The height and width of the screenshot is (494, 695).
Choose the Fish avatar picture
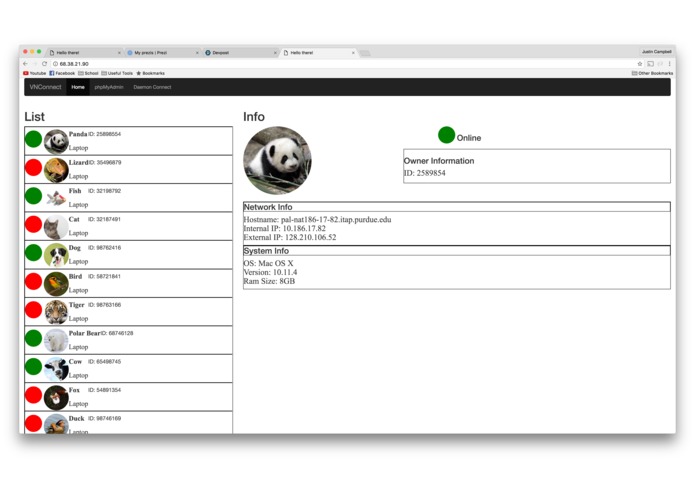56,198
